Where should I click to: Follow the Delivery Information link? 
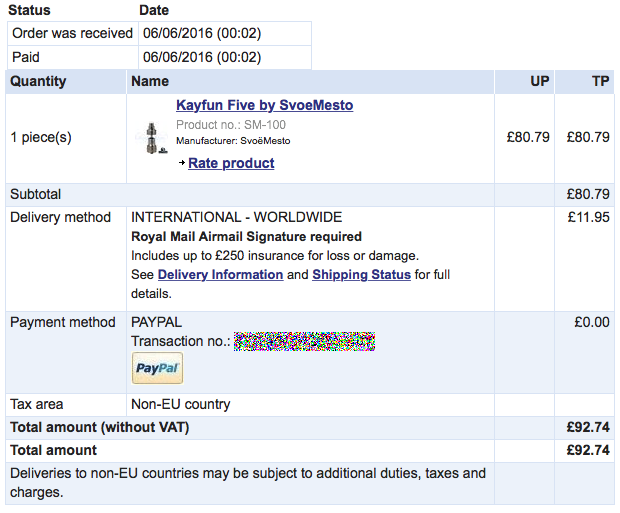coord(220,274)
